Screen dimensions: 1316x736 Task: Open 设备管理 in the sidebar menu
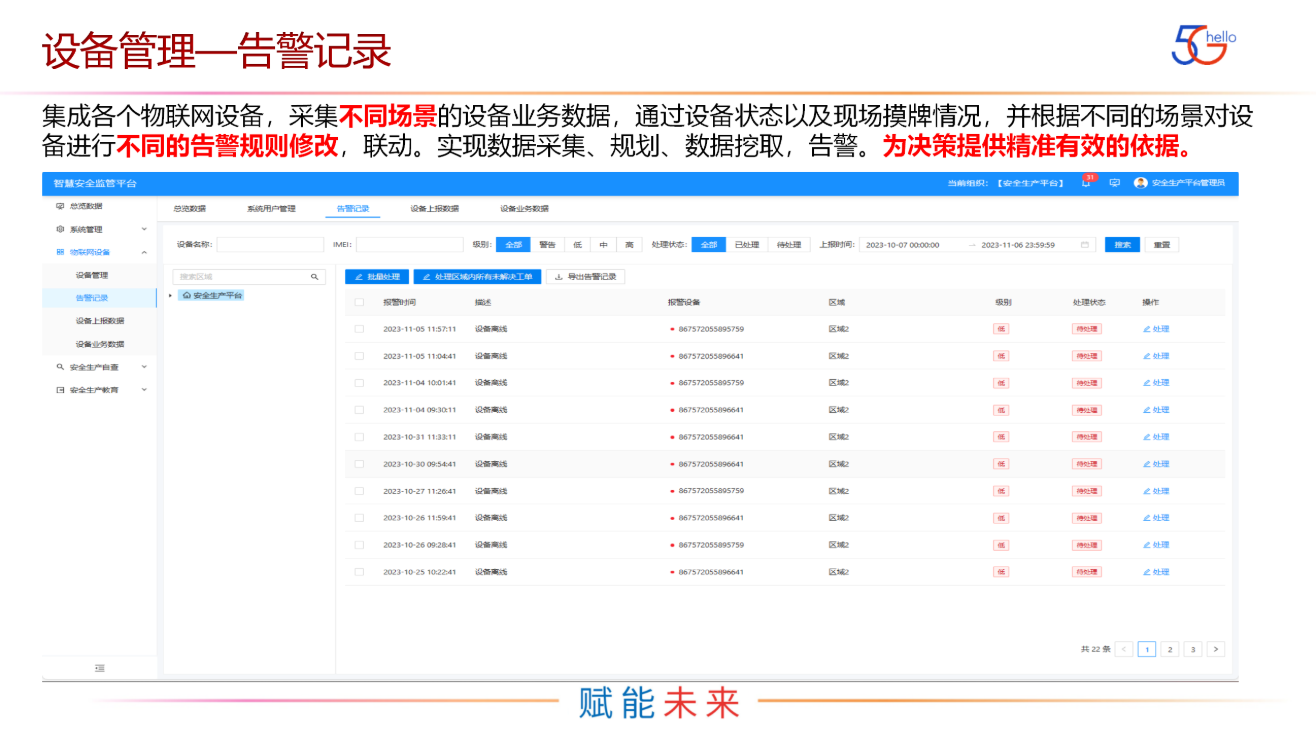coord(92,275)
